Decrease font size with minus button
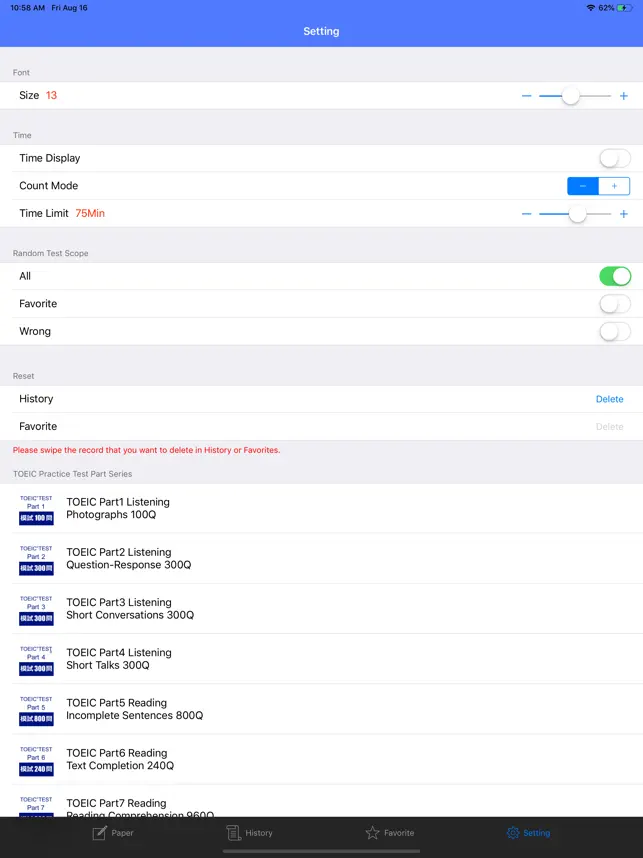Viewport: 643px width, 858px height. (526, 96)
